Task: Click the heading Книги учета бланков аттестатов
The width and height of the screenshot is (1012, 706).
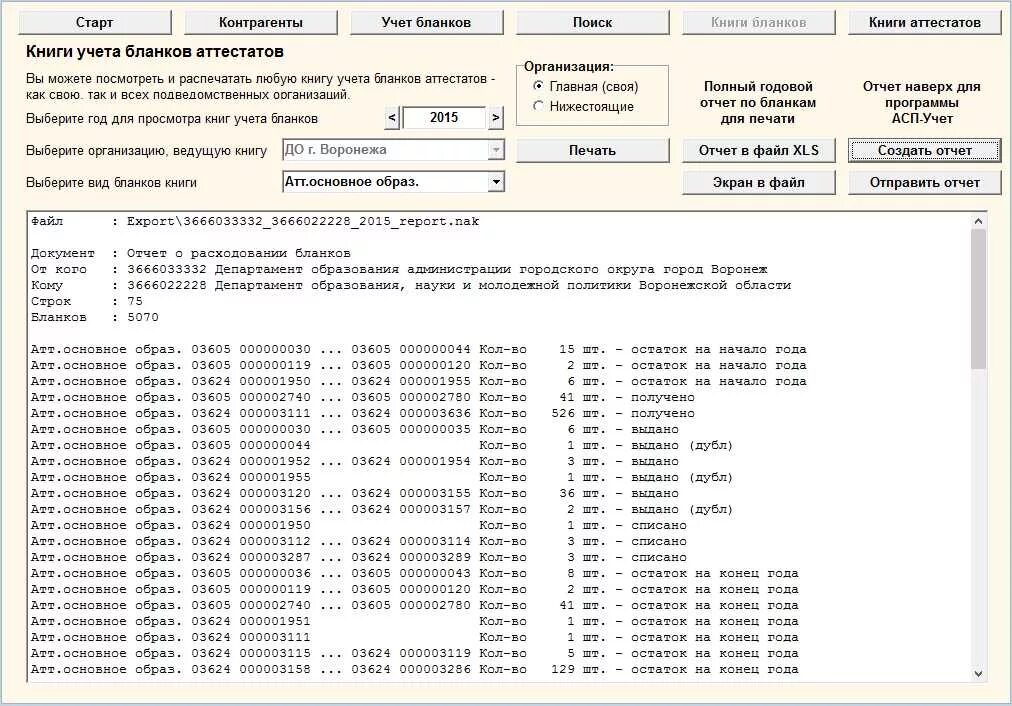Action: click(x=155, y=52)
